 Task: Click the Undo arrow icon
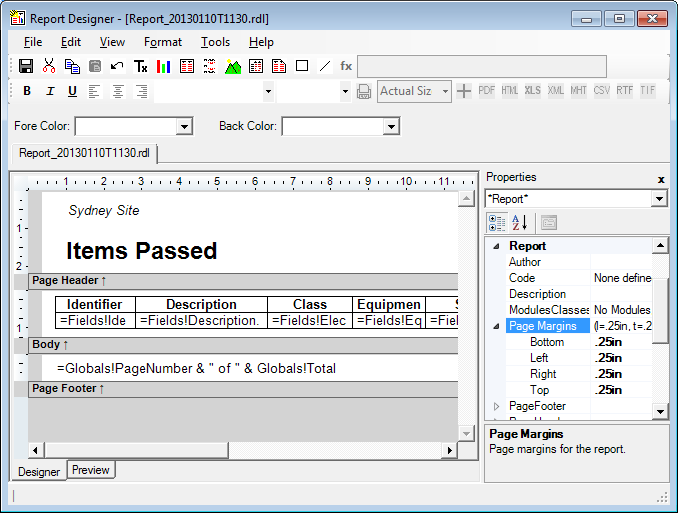[117, 66]
